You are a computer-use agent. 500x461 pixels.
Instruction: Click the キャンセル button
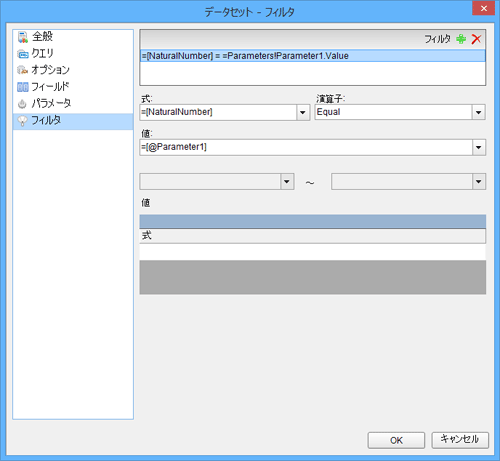click(460, 440)
